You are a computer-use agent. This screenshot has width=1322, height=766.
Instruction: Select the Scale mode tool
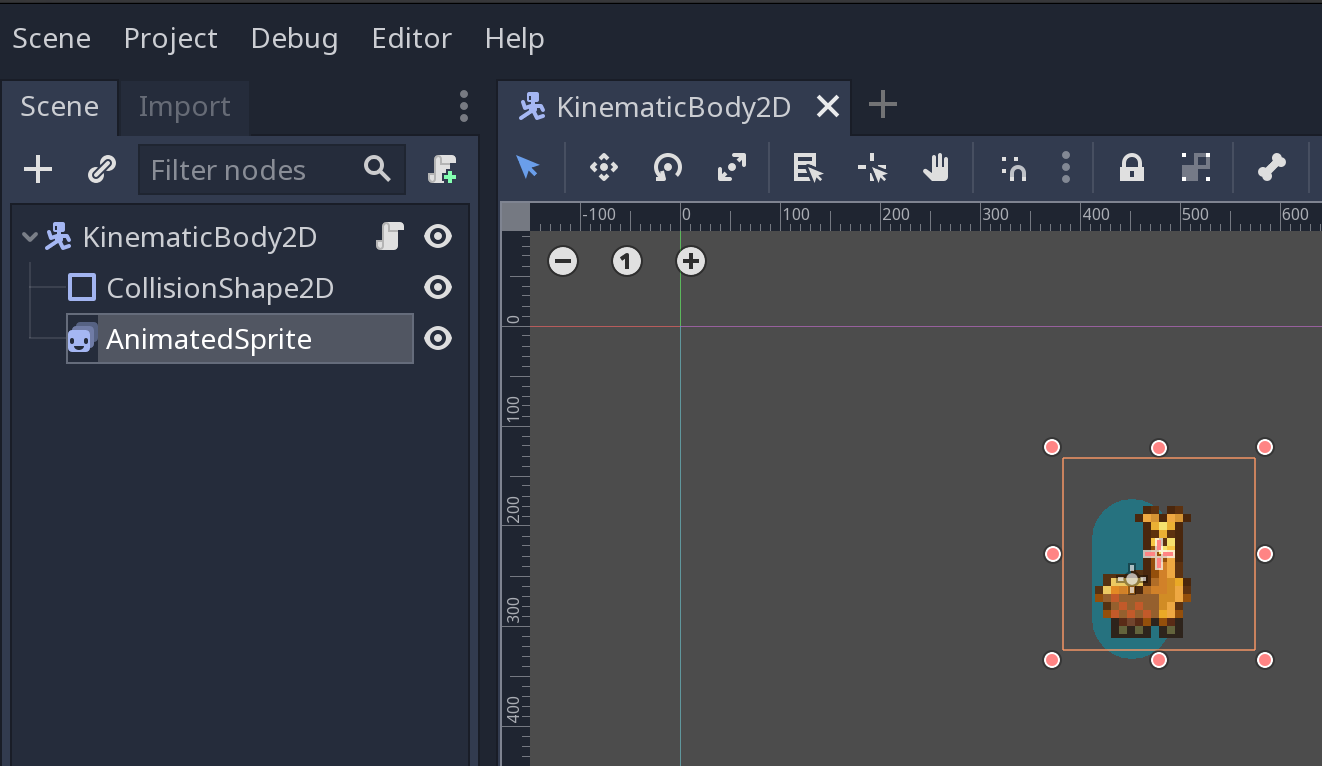tap(732, 168)
